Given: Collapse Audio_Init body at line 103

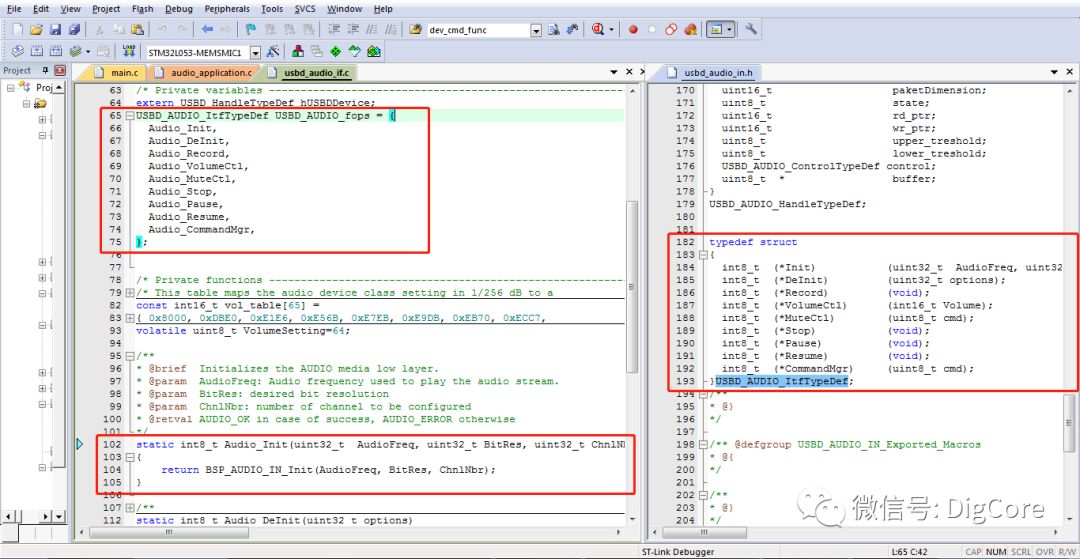Looking at the screenshot, I should point(129,457).
